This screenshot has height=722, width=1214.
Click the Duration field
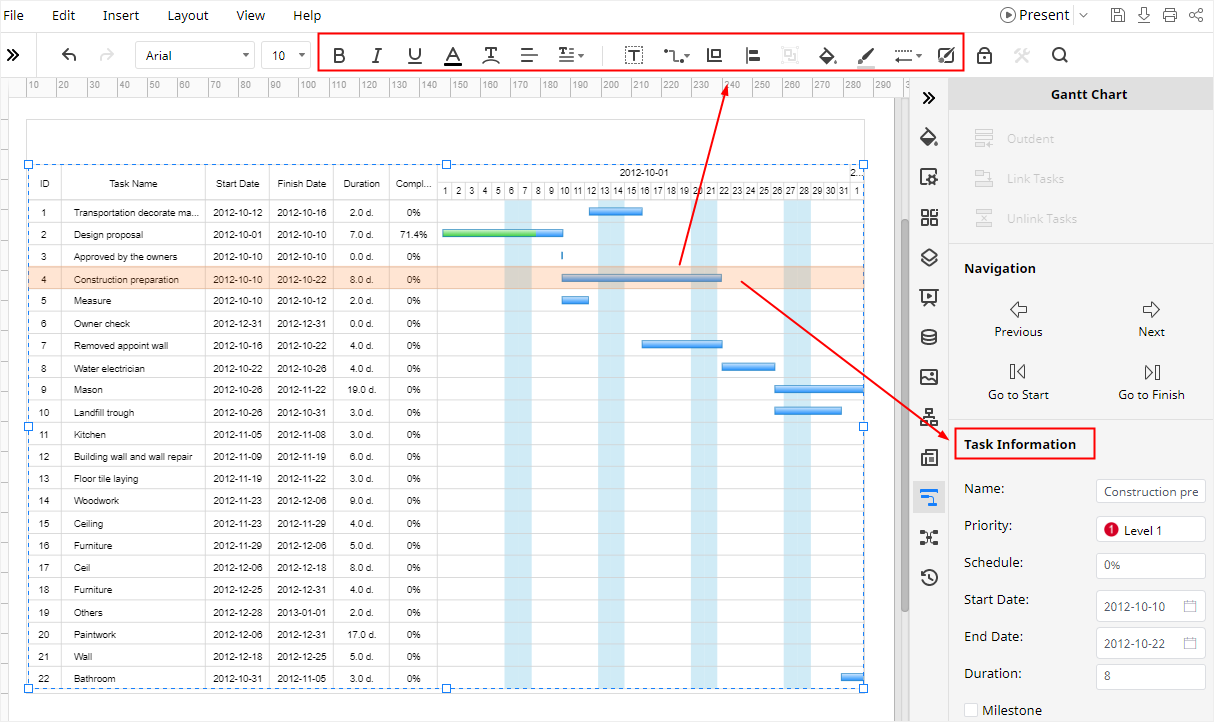point(1151,676)
